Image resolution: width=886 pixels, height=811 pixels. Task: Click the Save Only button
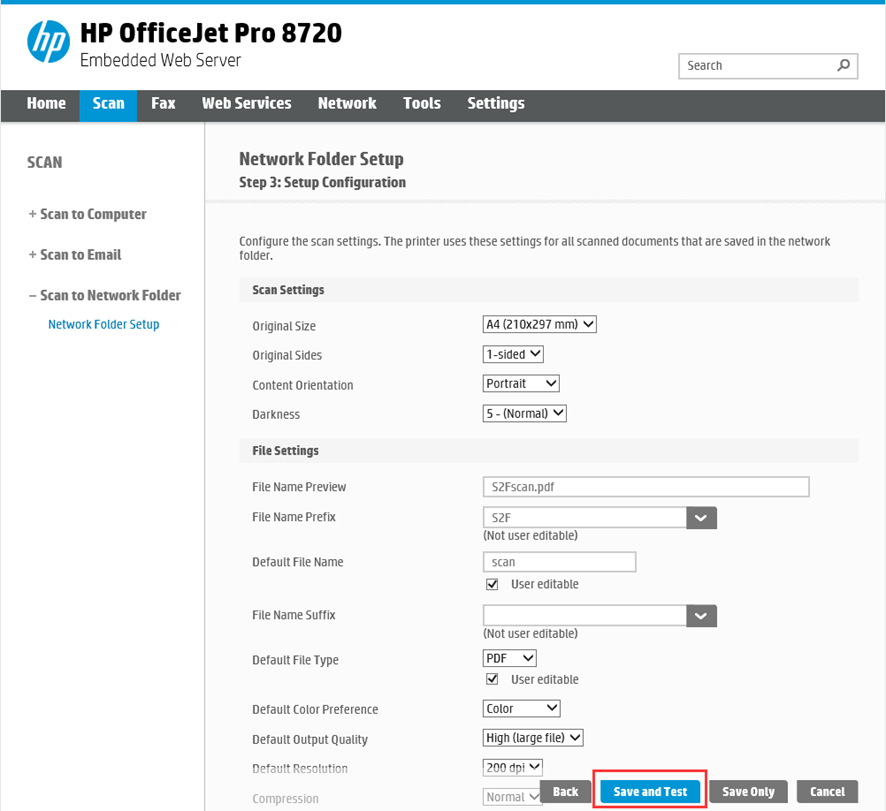(x=748, y=792)
